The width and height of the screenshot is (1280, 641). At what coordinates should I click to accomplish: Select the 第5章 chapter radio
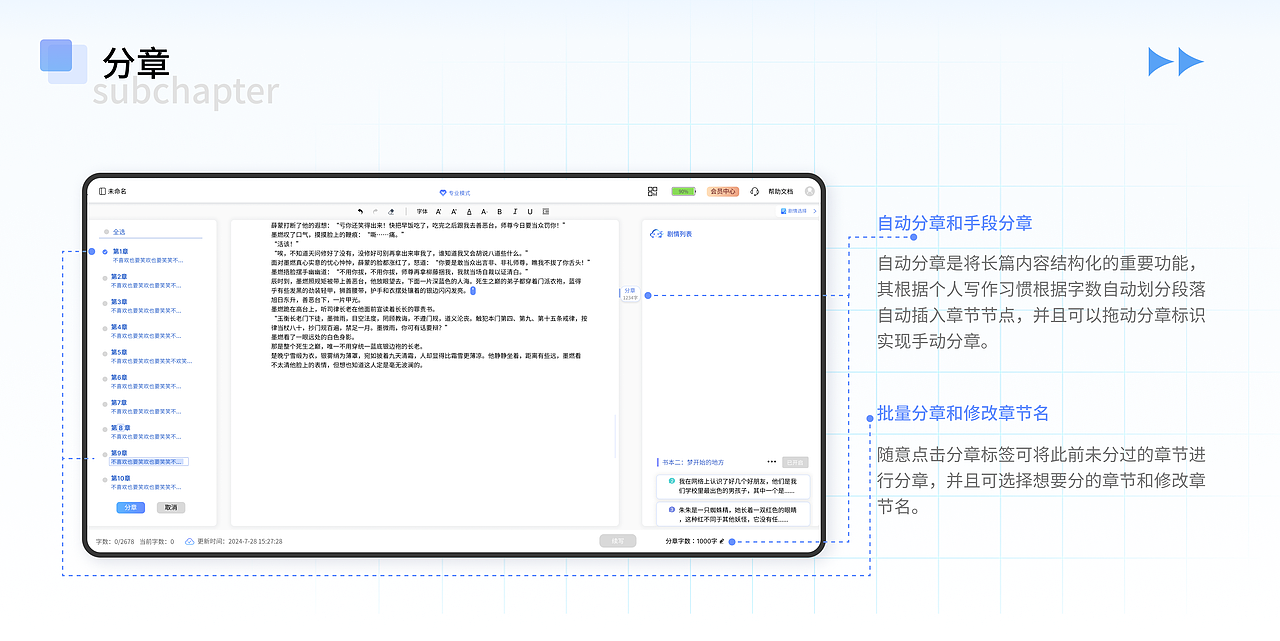tap(105, 353)
